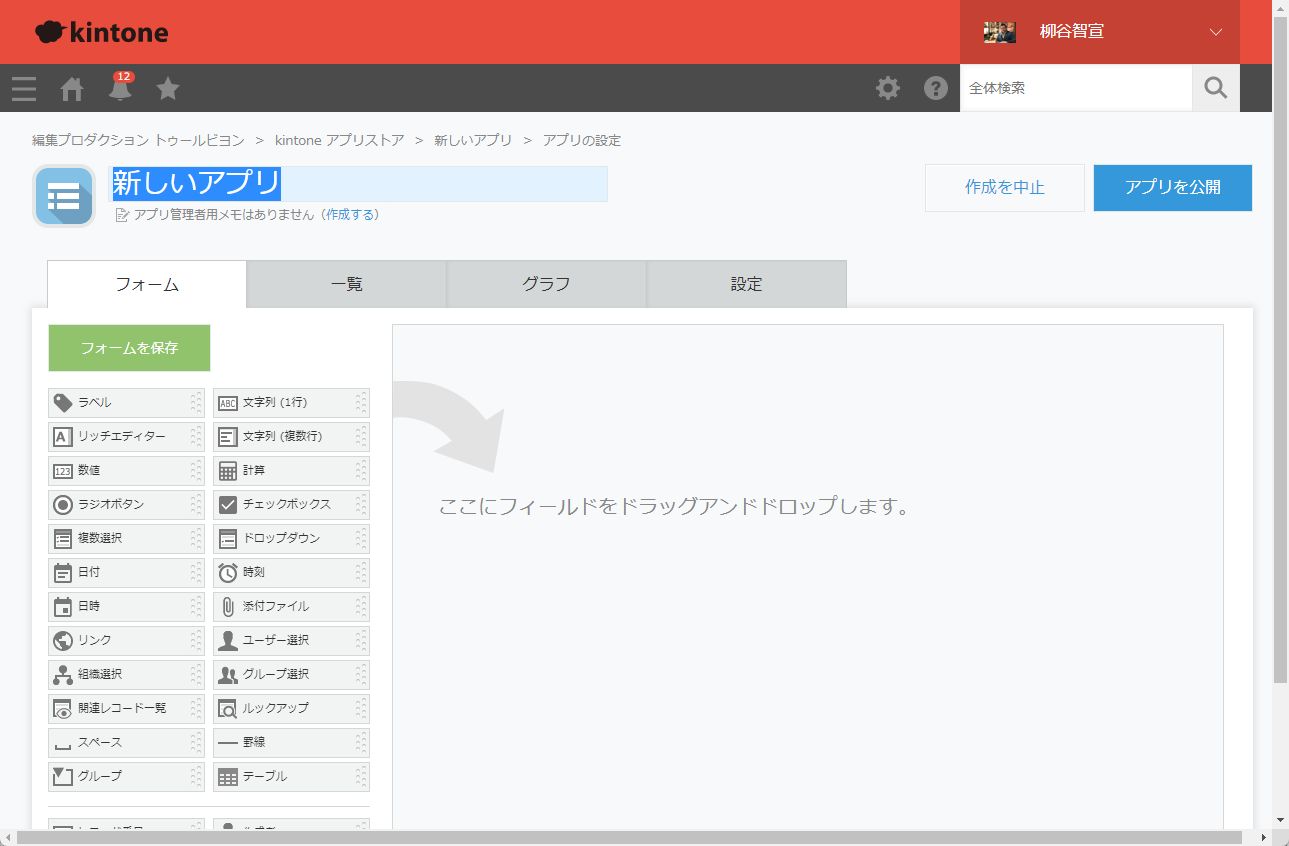Viewport: 1289px width, 846px height.
Task: Select the ラジオボタン field
Action: 126,505
